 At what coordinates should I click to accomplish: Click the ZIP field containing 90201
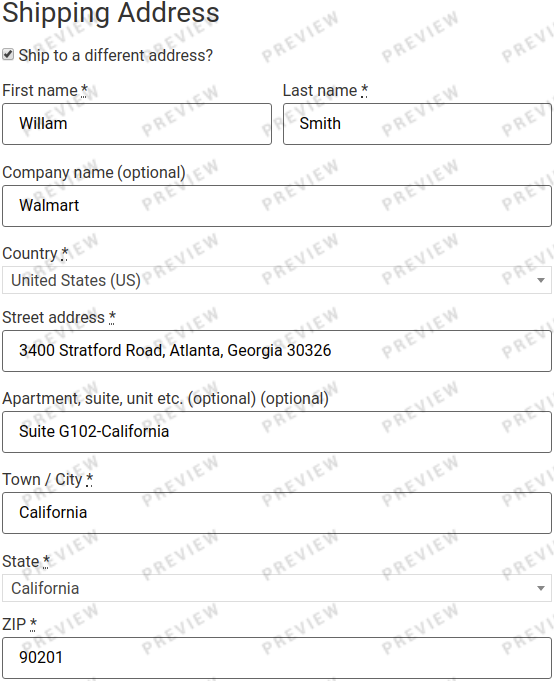pos(277,658)
